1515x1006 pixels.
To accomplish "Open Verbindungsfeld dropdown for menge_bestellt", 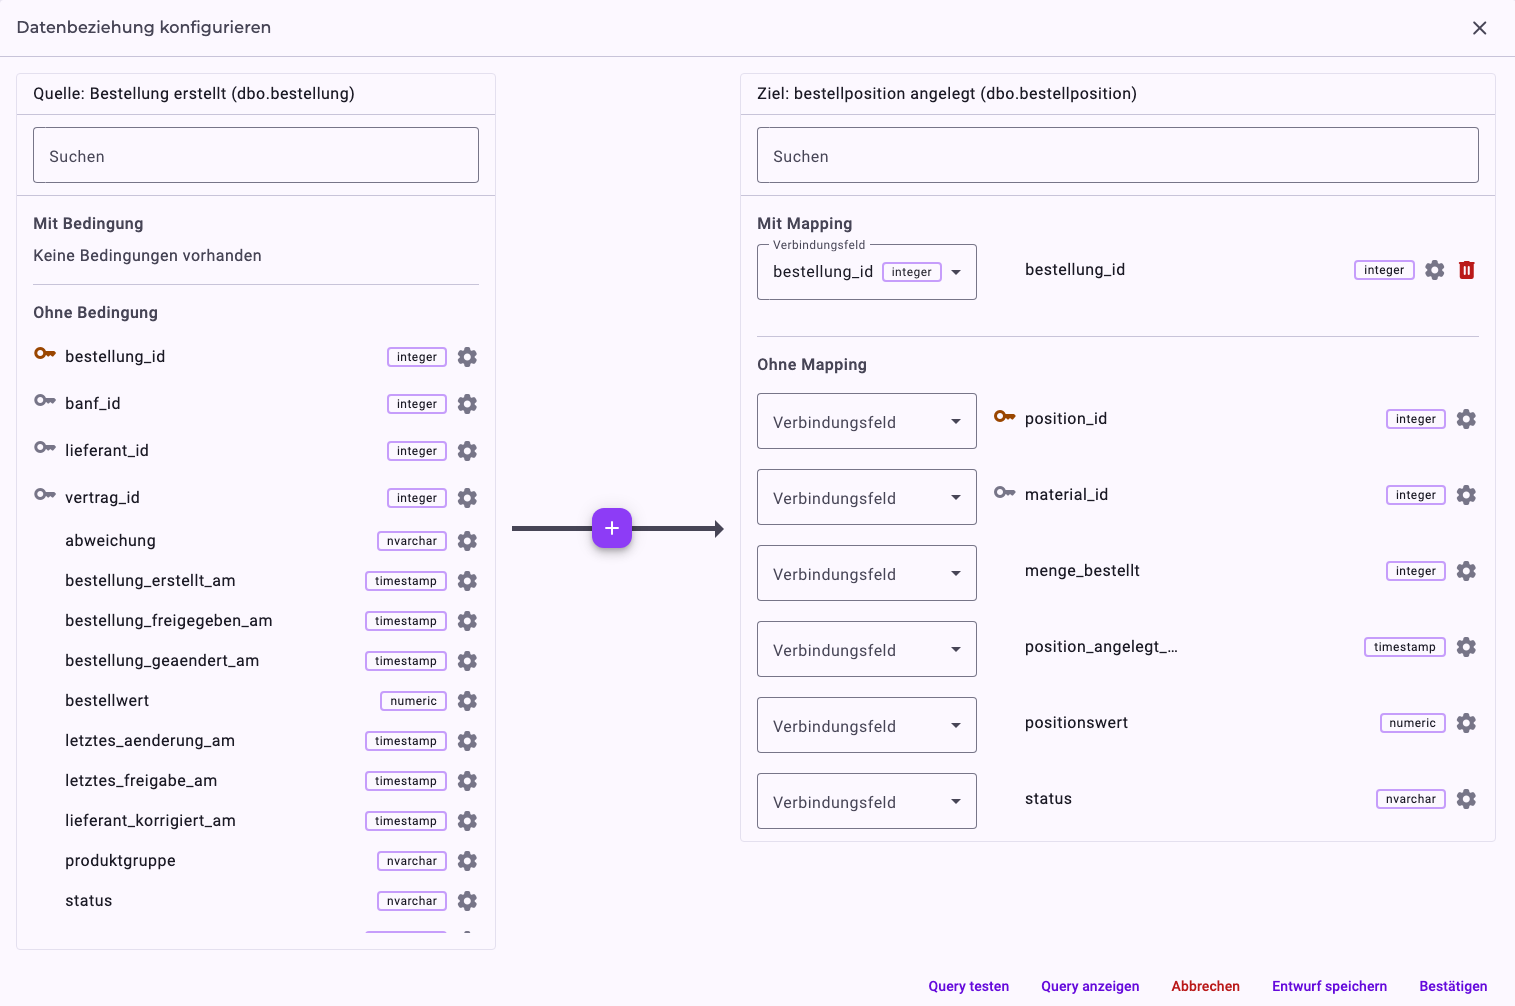I will 867,573.
